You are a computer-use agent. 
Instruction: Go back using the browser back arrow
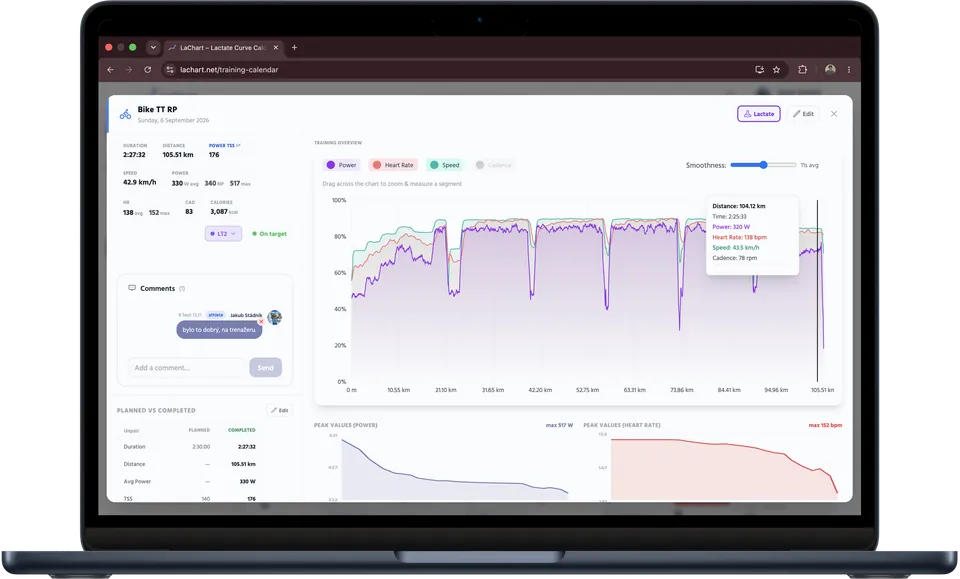click(111, 70)
